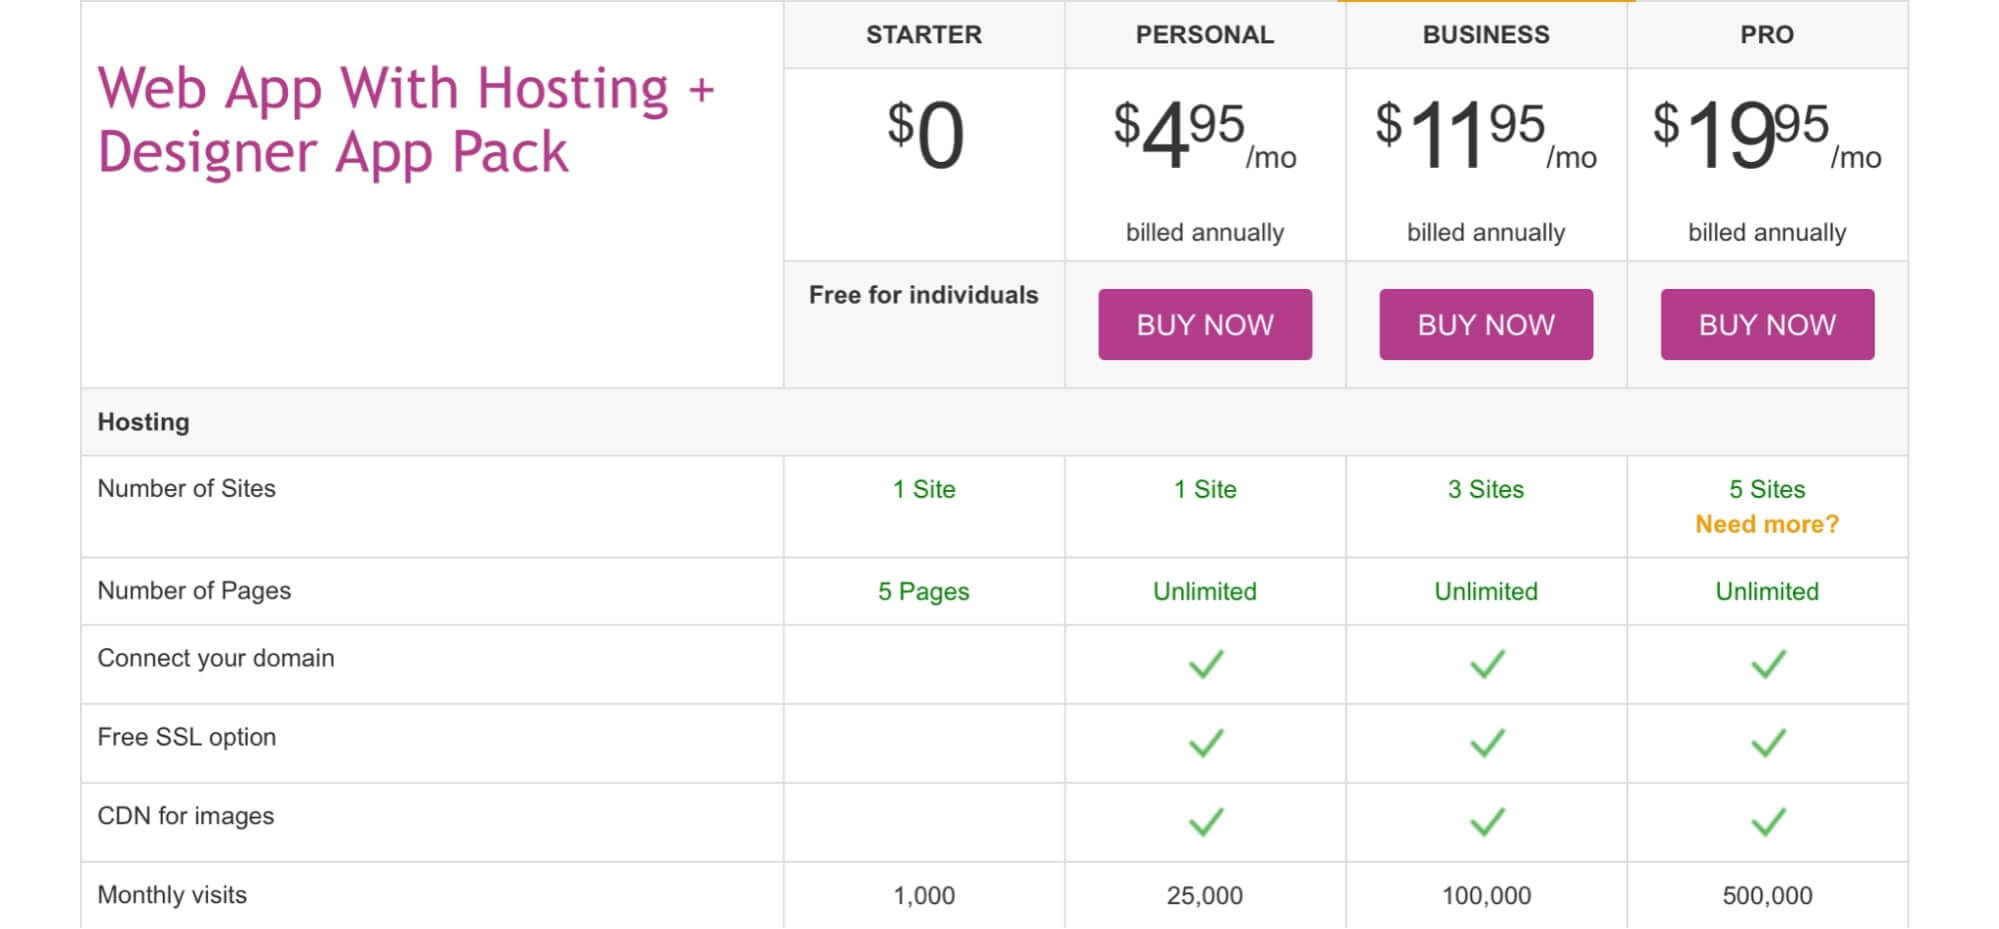Select the PRO plan header
Viewport: 1999px width, 929px height.
pos(1767,35)
